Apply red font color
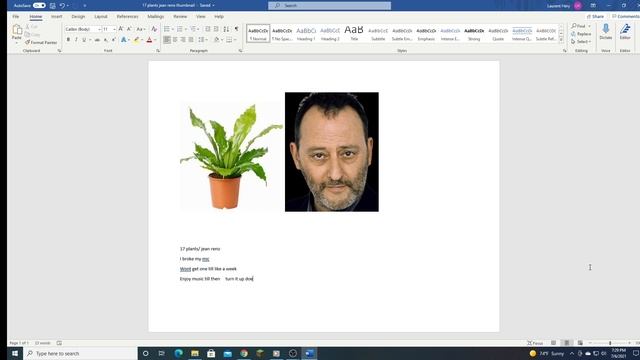This screenshot has height=360, width=640. [x=149, y=40]
